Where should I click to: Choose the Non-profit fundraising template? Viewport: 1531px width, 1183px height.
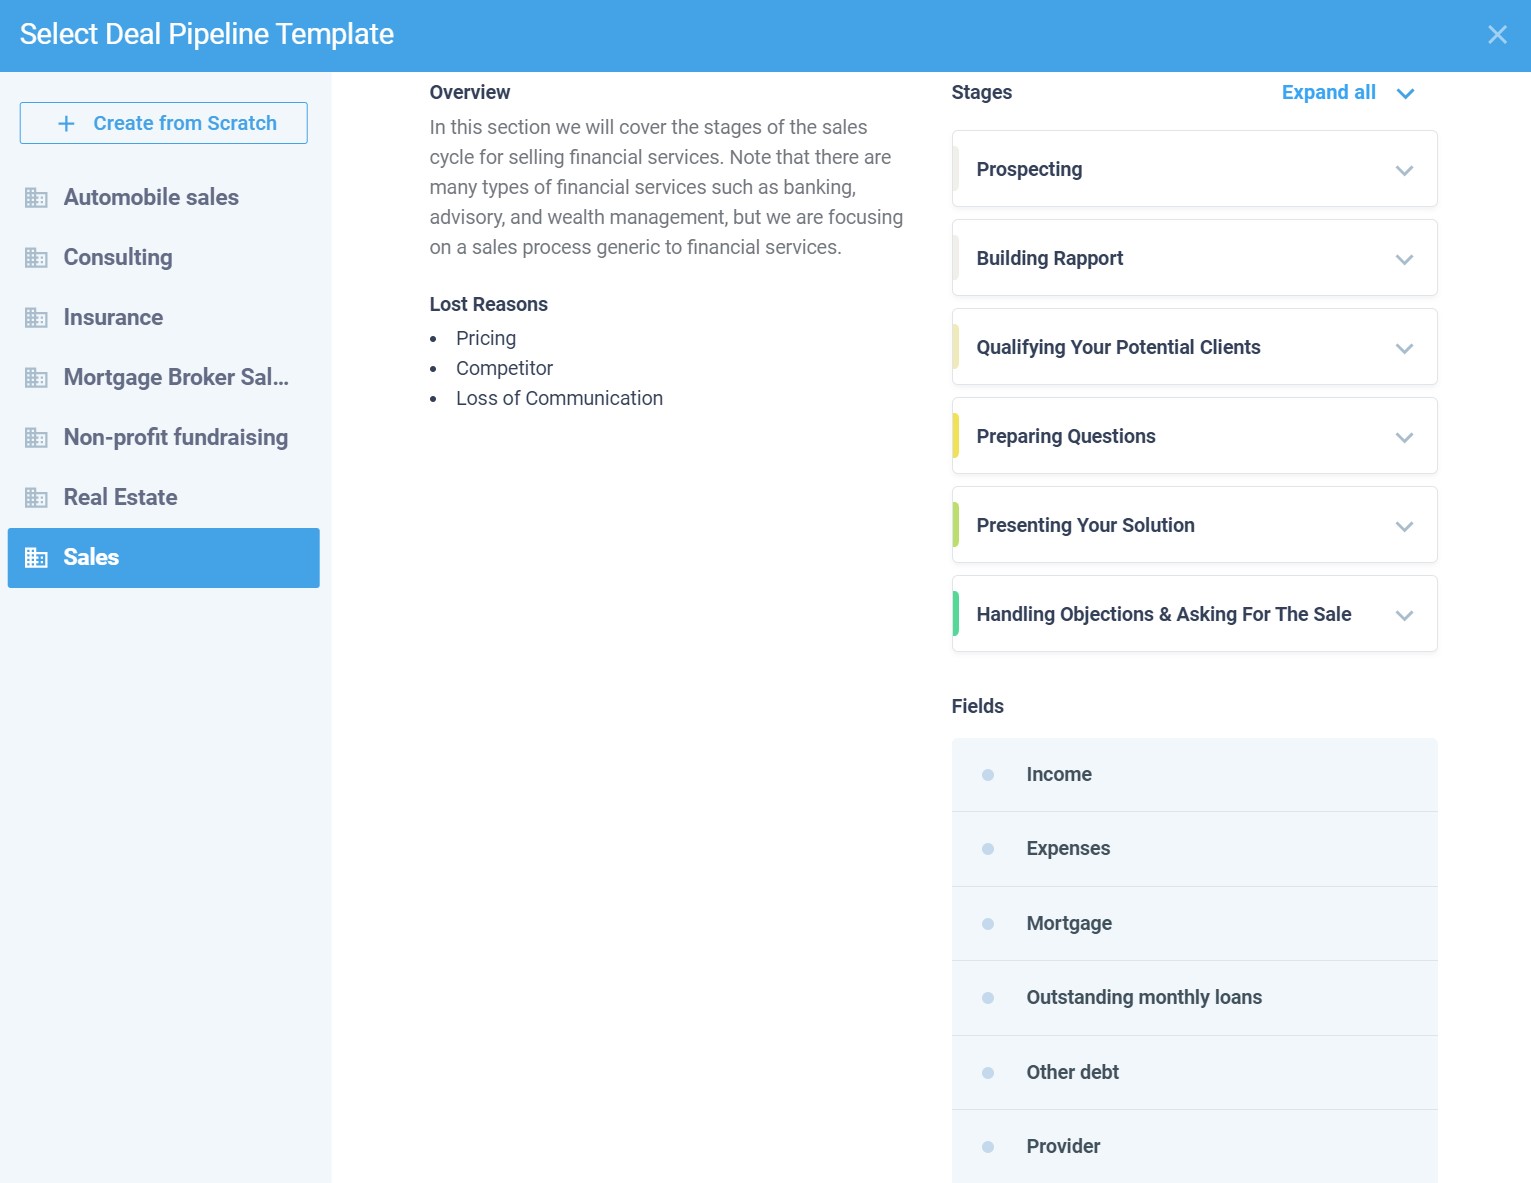pos(176,438)
